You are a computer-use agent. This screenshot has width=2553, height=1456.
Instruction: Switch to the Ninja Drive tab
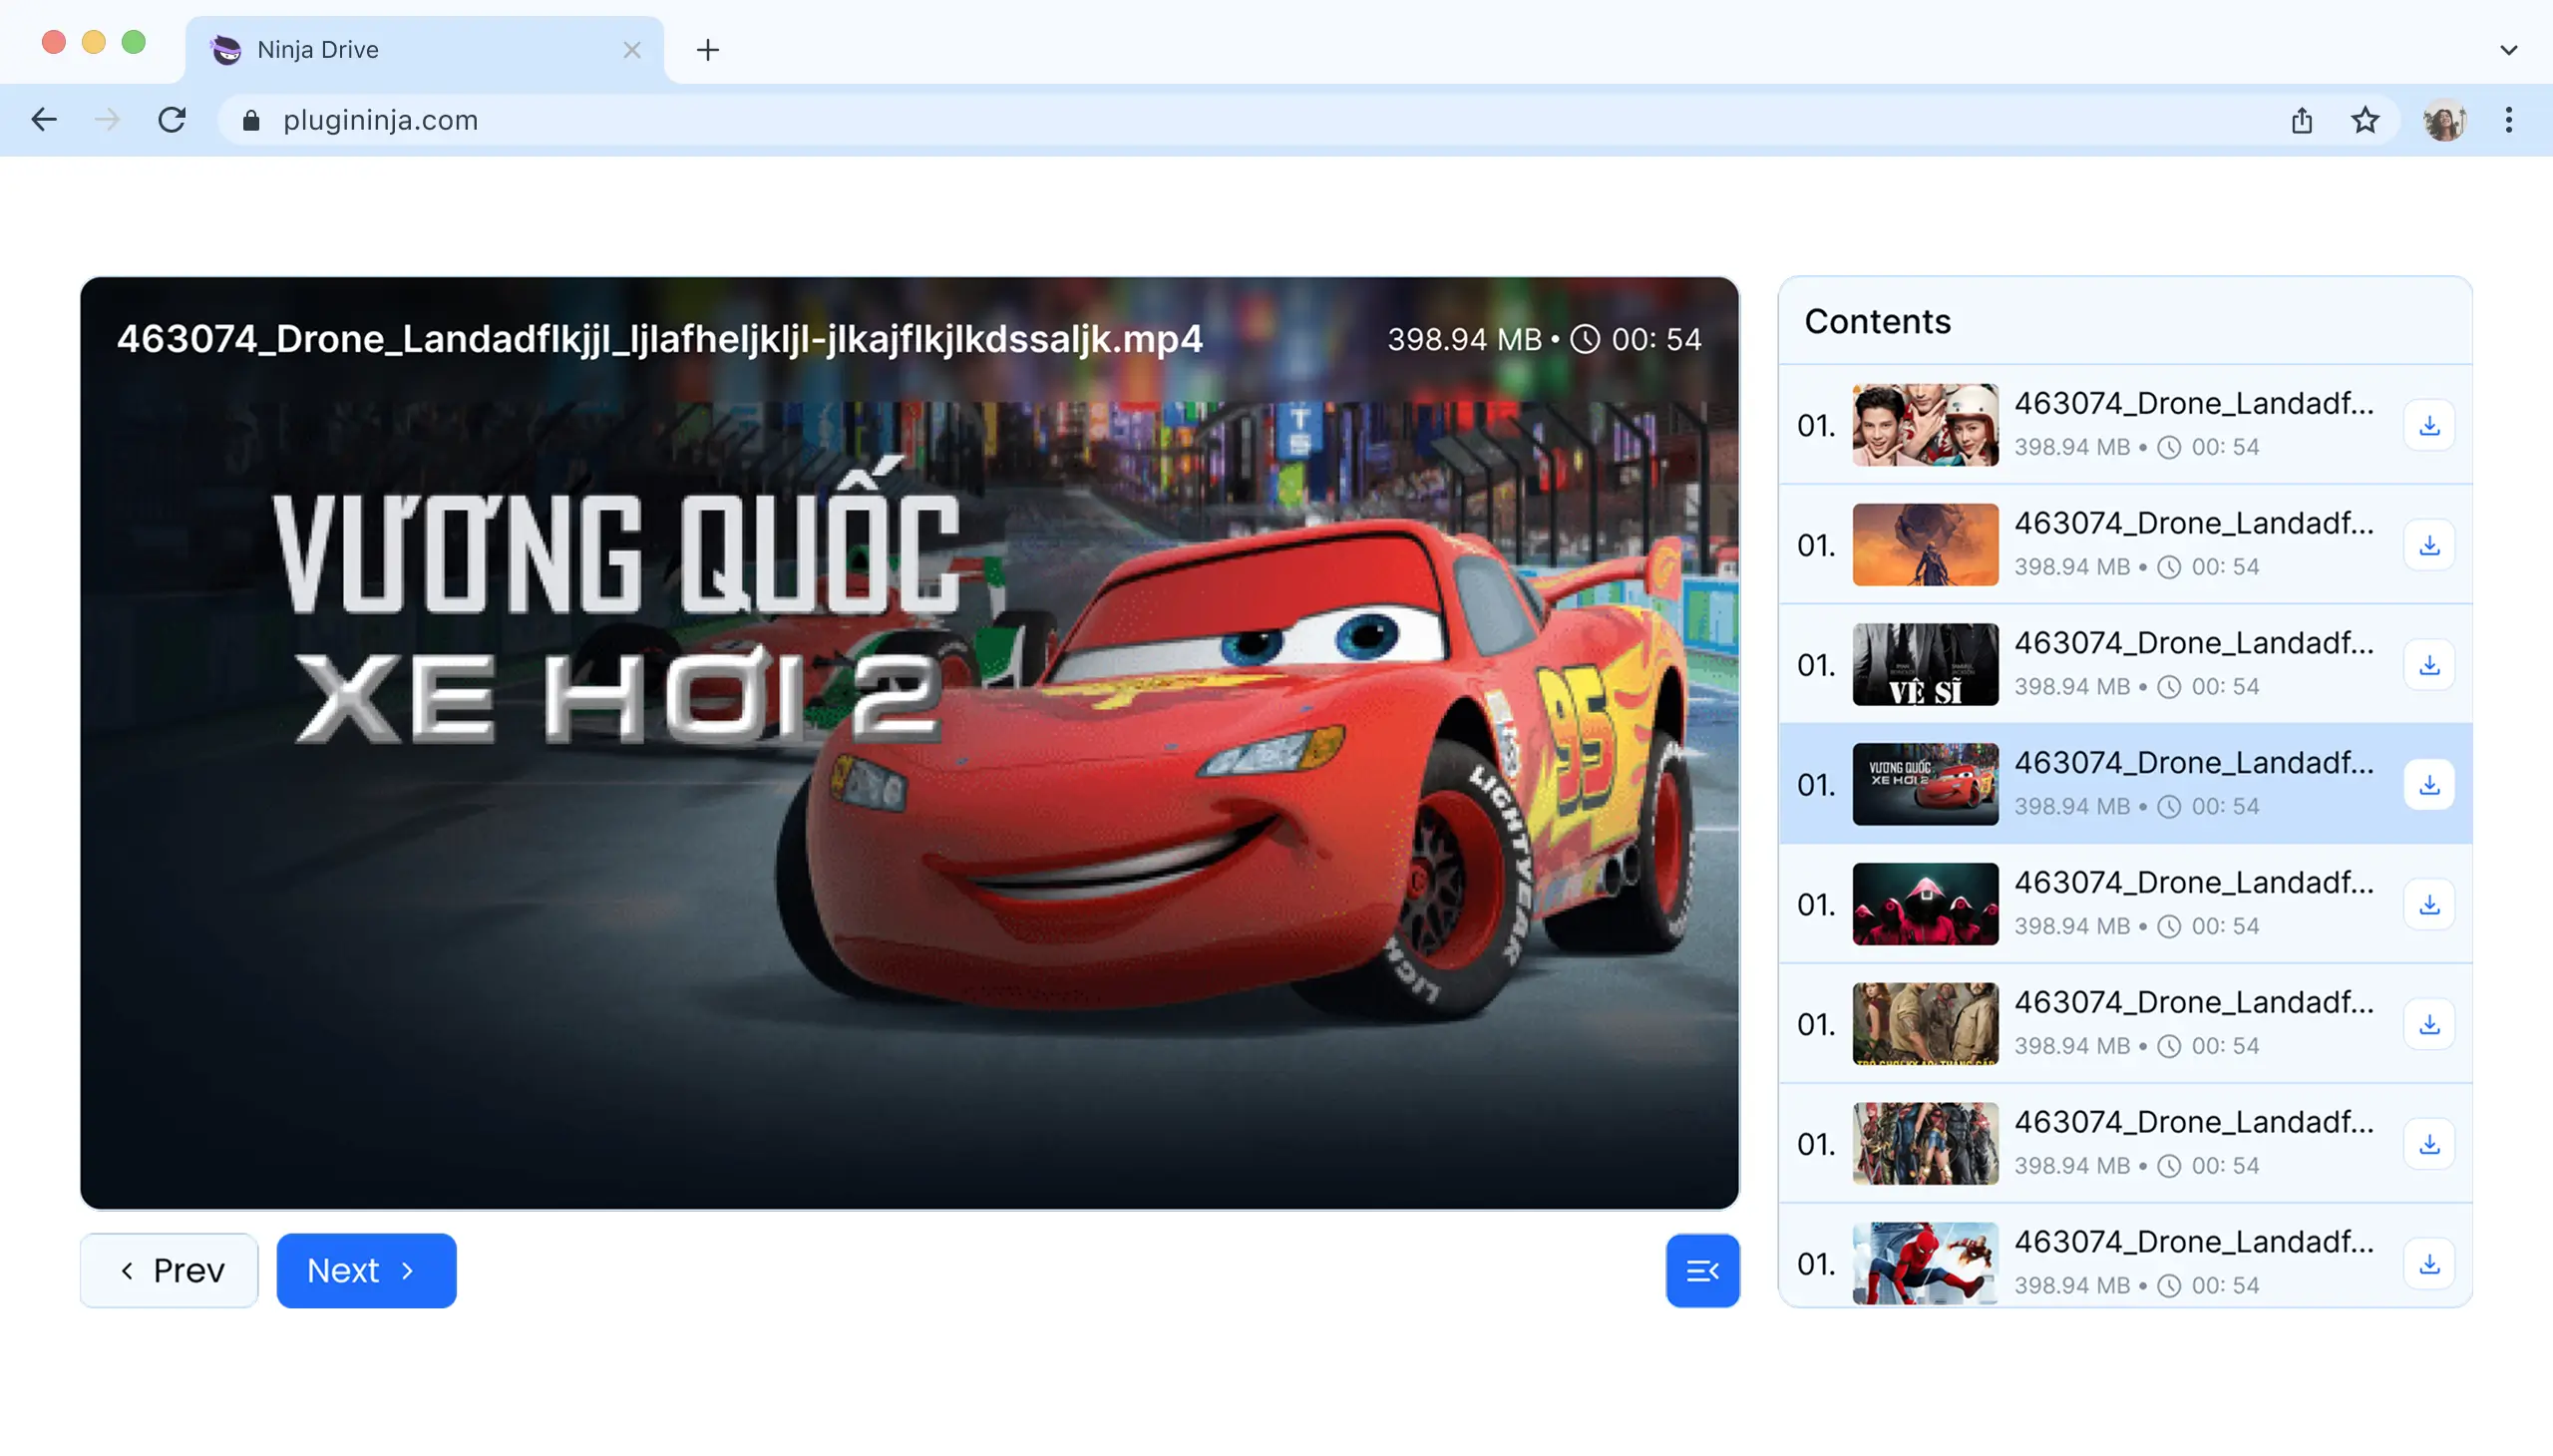[425, 50]
